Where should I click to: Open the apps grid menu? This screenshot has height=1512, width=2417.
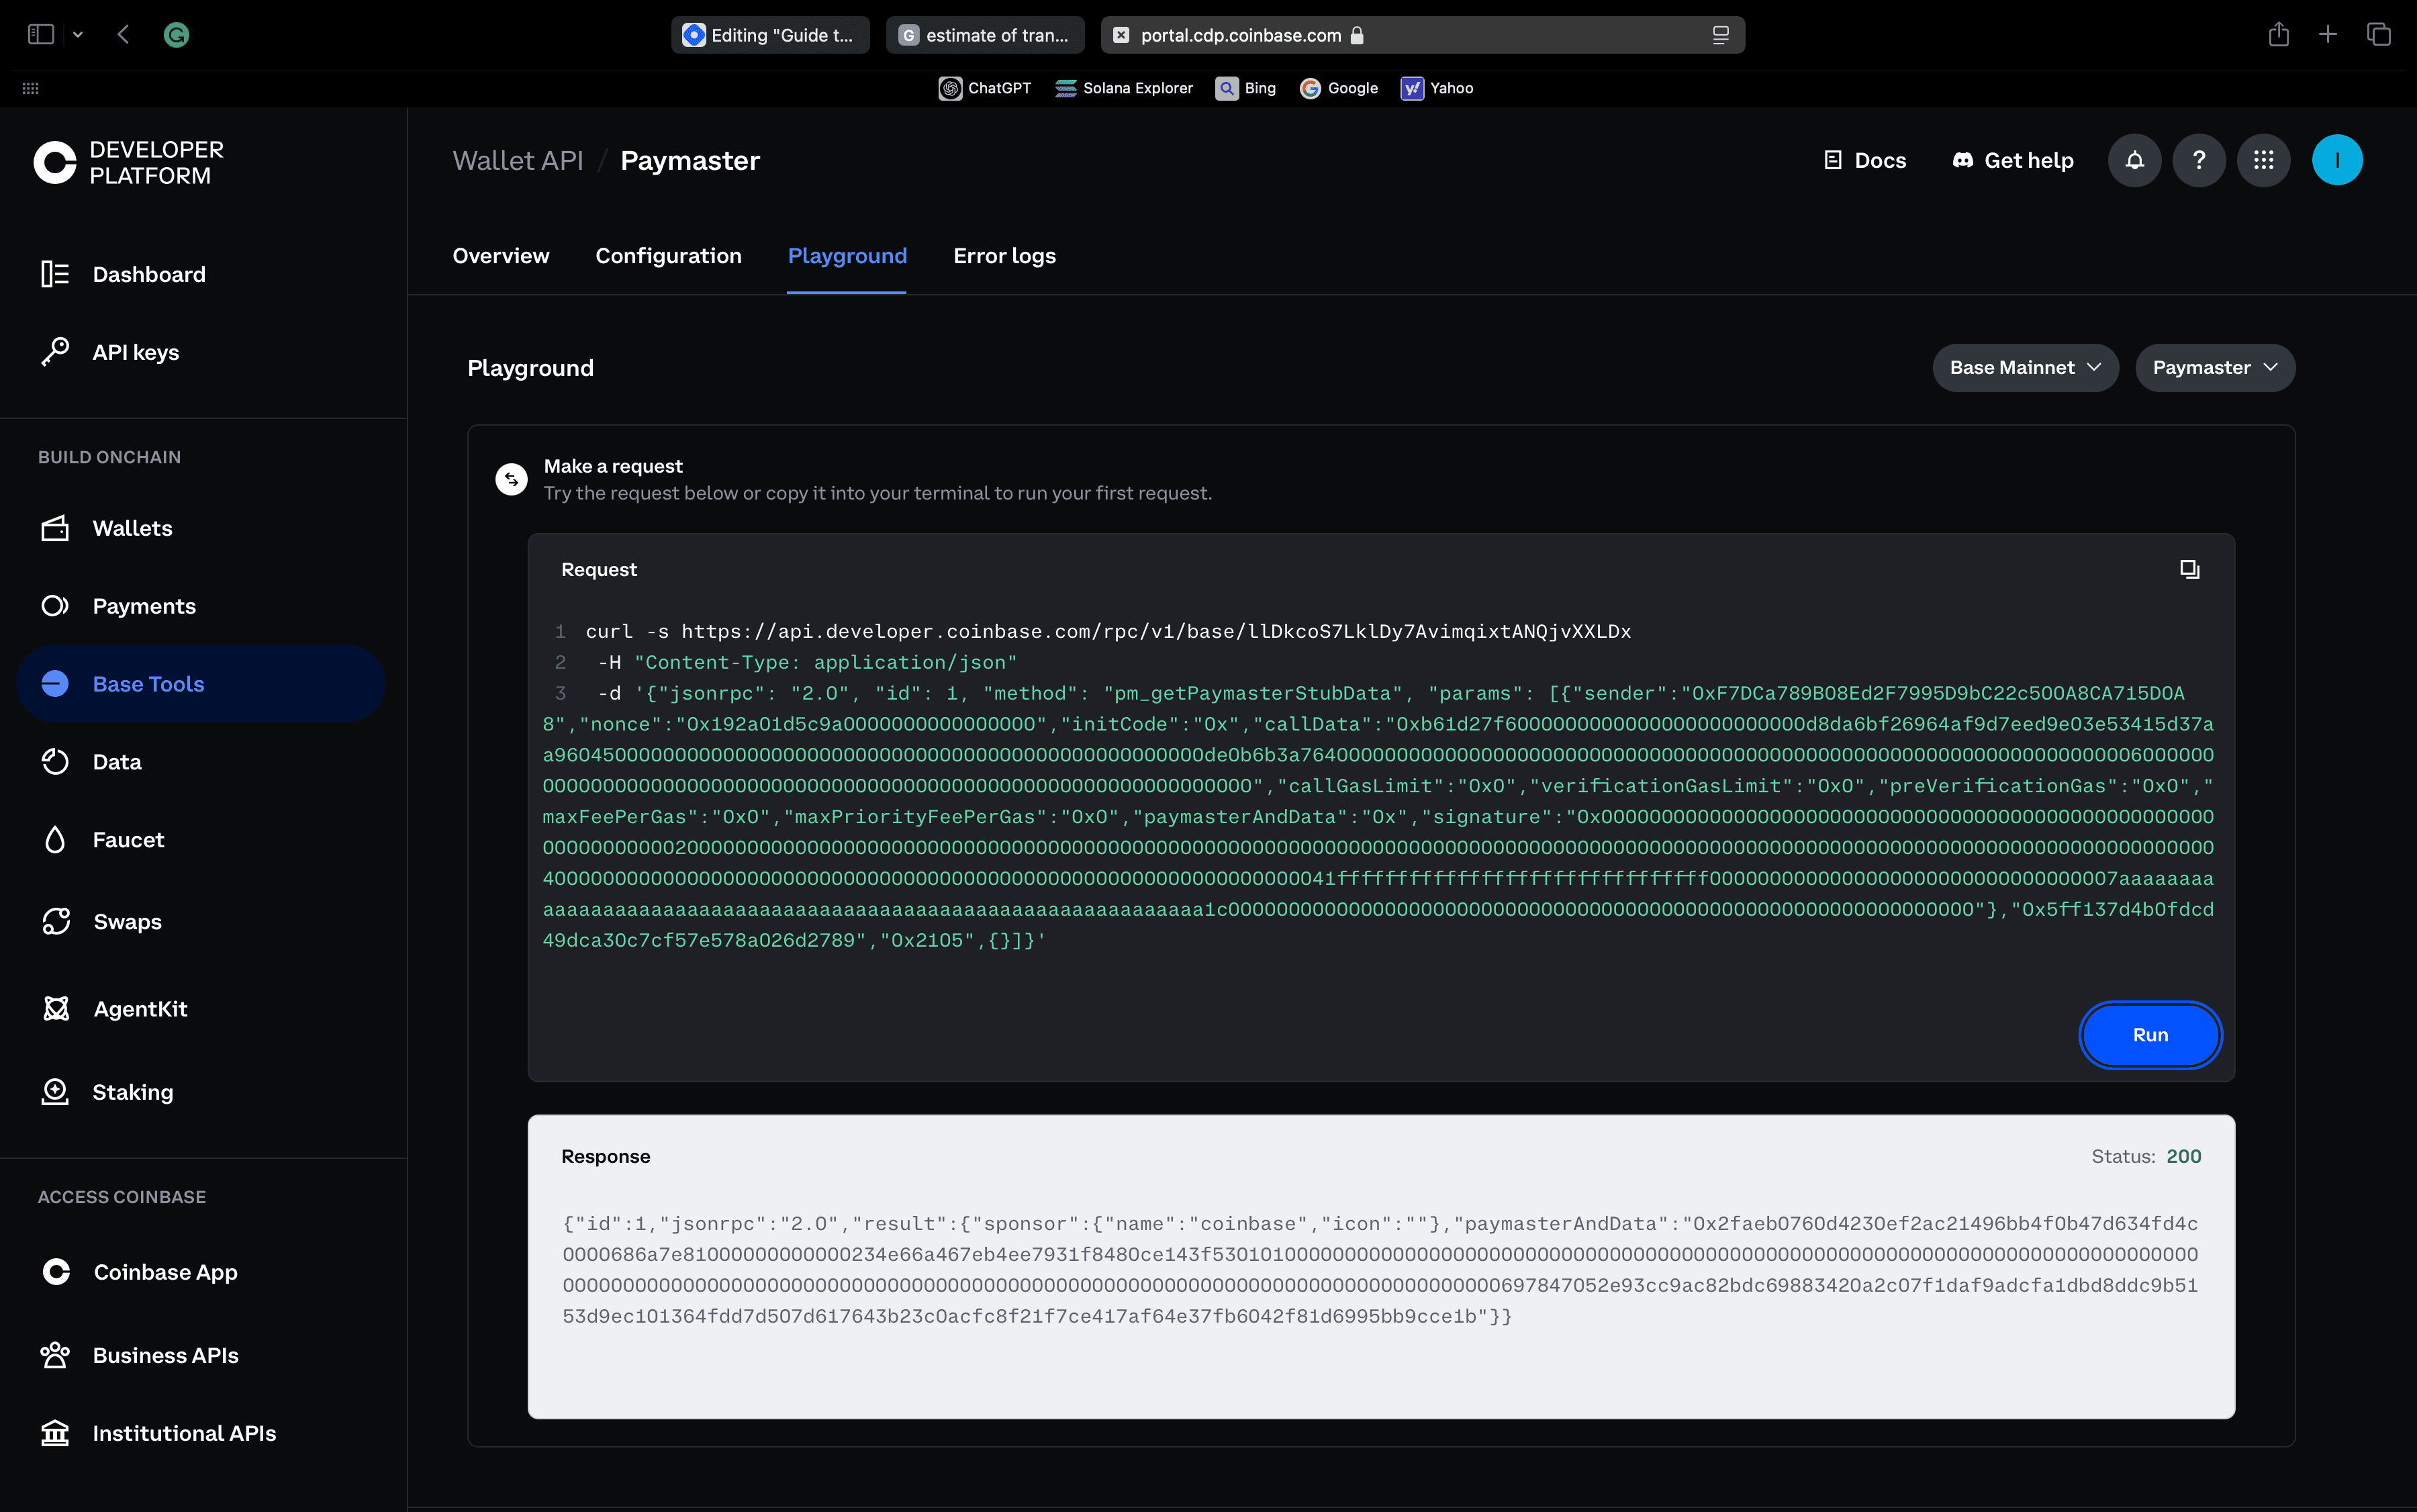coord(2264,160)
